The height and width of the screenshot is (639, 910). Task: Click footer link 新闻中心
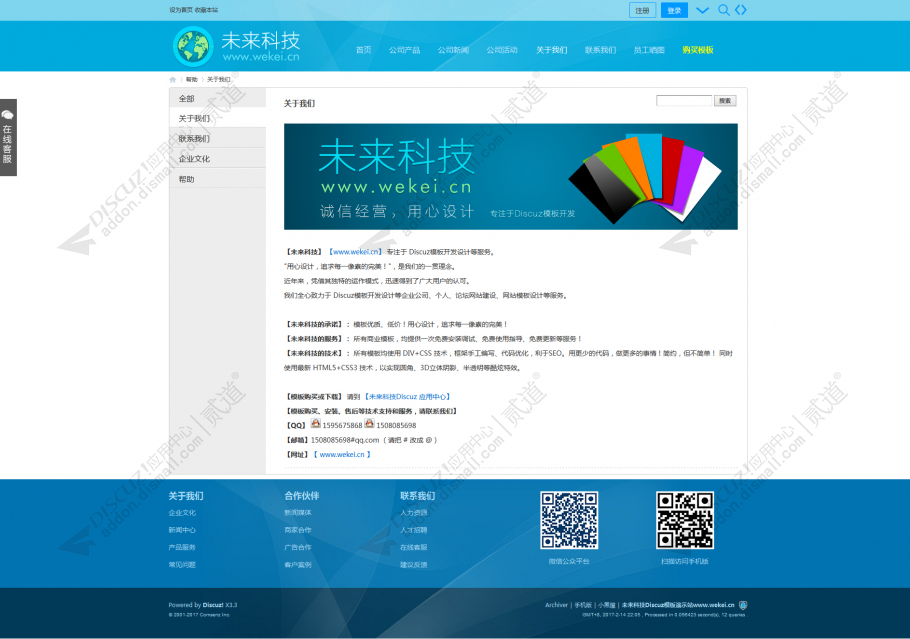coord(182,530)
